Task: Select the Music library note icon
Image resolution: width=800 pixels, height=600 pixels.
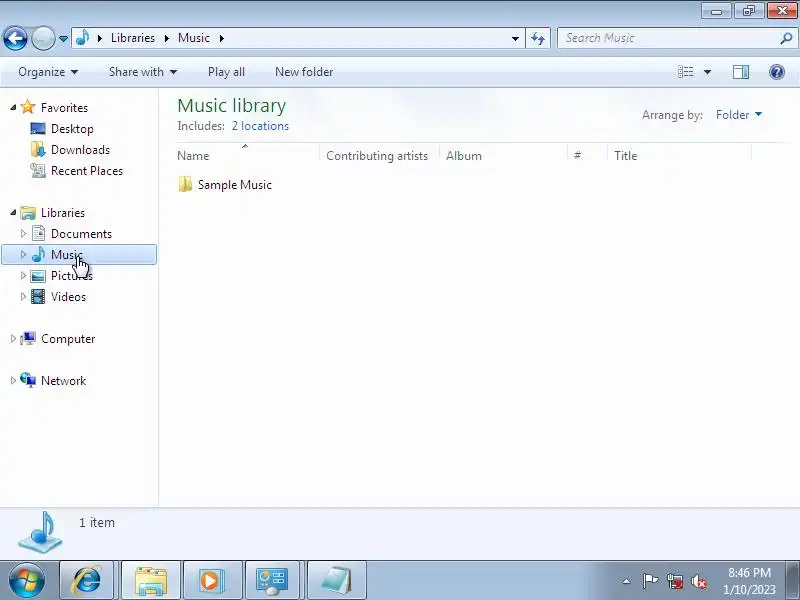Action: point(38,254)
